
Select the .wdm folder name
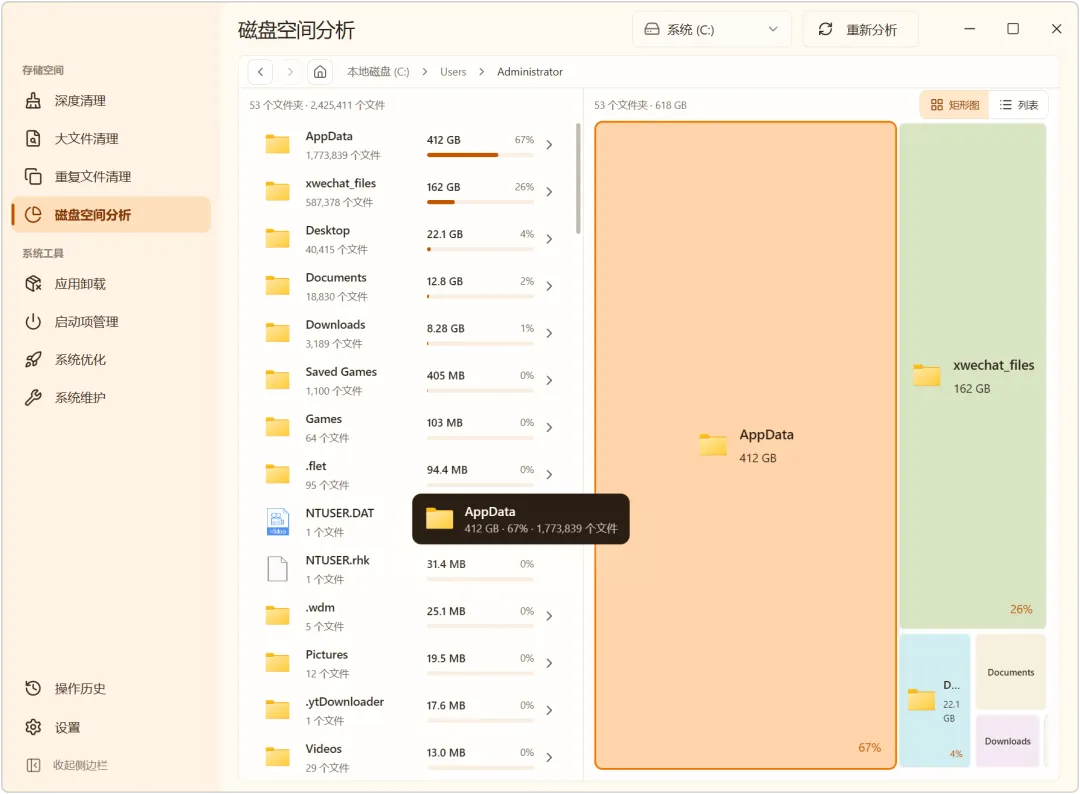(x=320, y=607)
